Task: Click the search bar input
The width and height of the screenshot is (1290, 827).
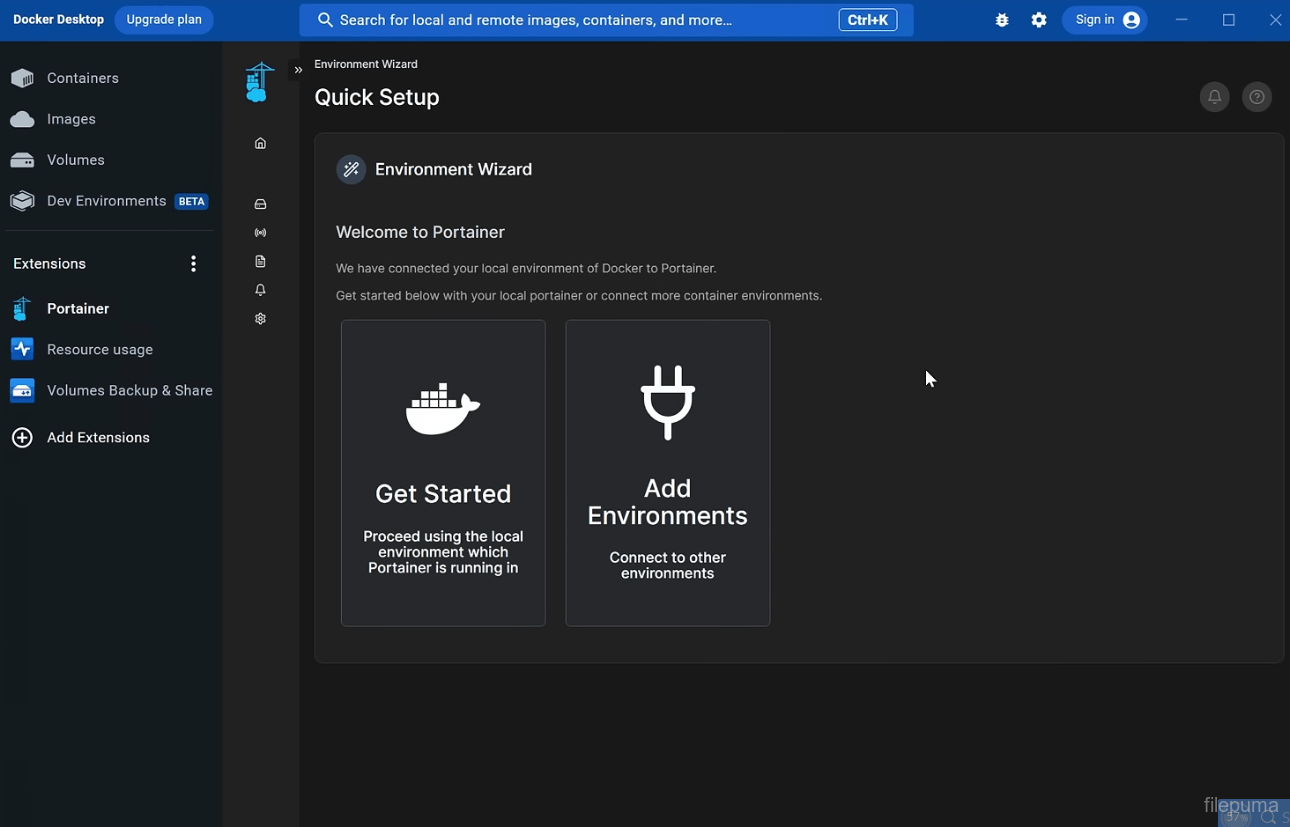Action: tap(606, 20)
